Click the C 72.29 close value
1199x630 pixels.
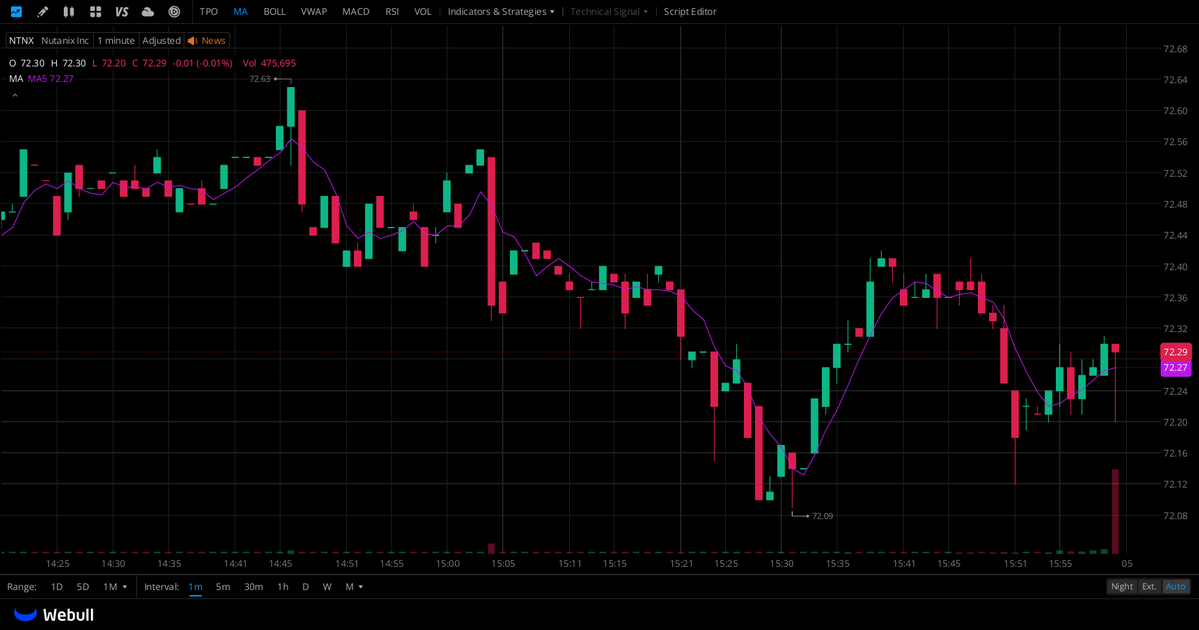(x=149, y=63)
